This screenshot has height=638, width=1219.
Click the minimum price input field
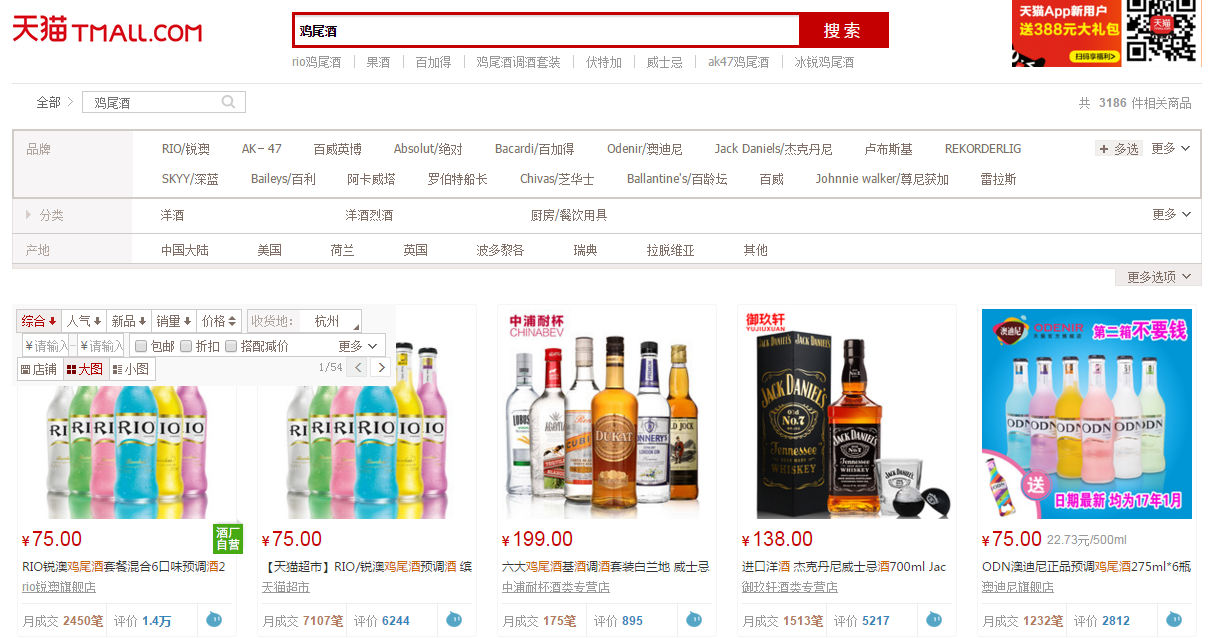tap(45, 346)
